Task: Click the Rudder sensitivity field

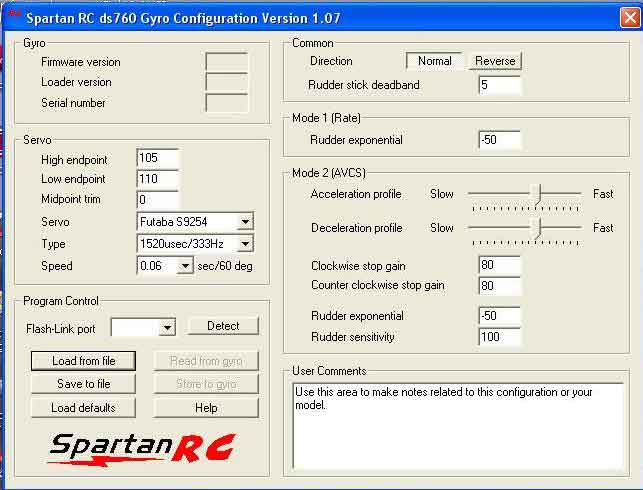Action: [x=499, y=337]
